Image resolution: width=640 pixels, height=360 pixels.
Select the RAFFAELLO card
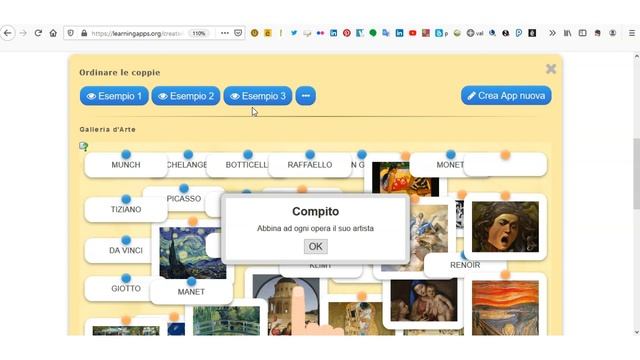click(310, 165)
